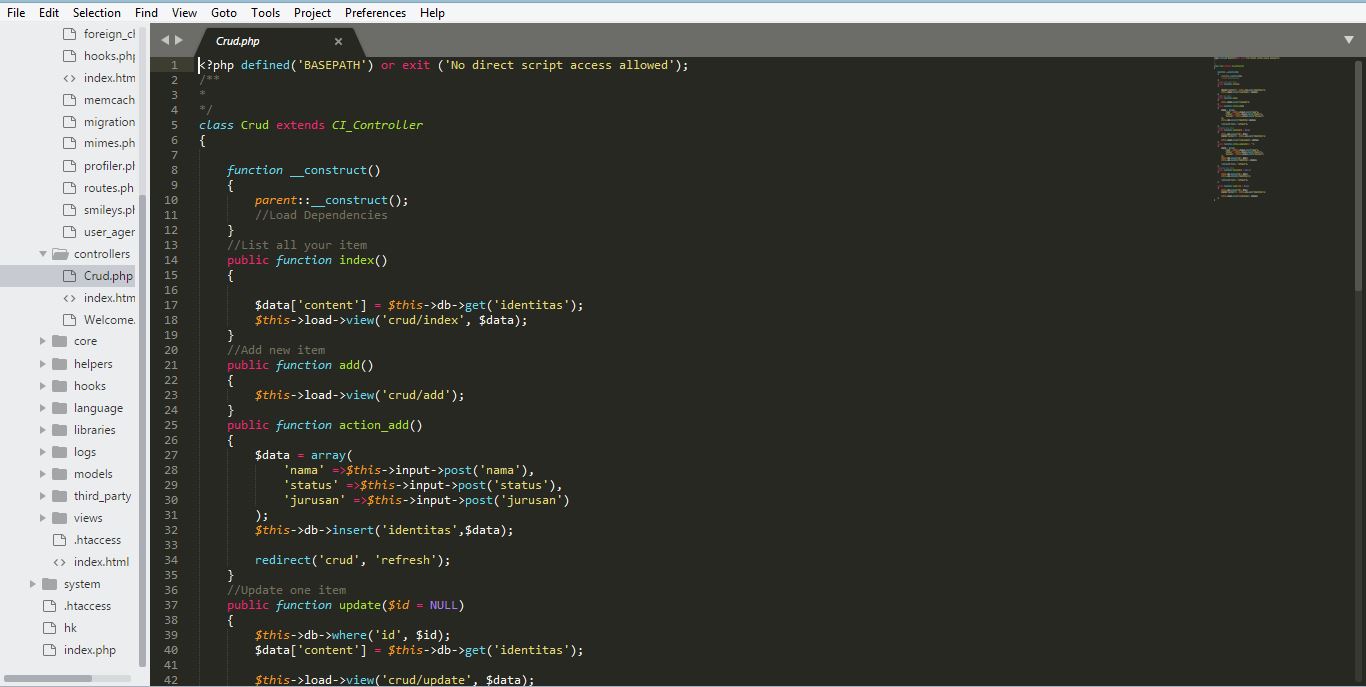
Task: Click the core folder icon
Action: click(x=60, y=341)
